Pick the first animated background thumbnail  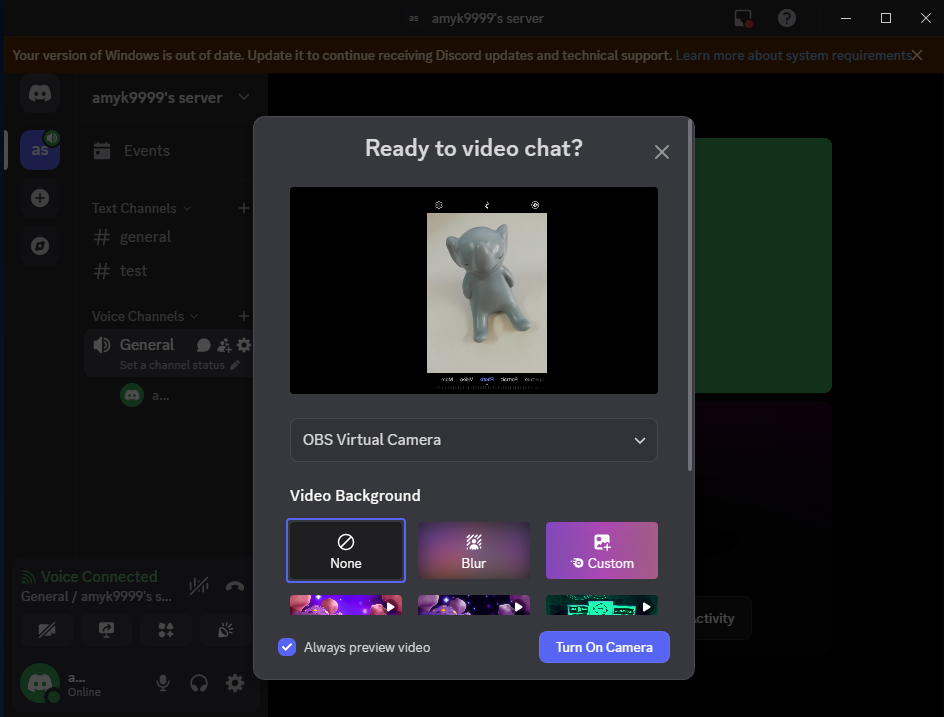coord(346,605)
